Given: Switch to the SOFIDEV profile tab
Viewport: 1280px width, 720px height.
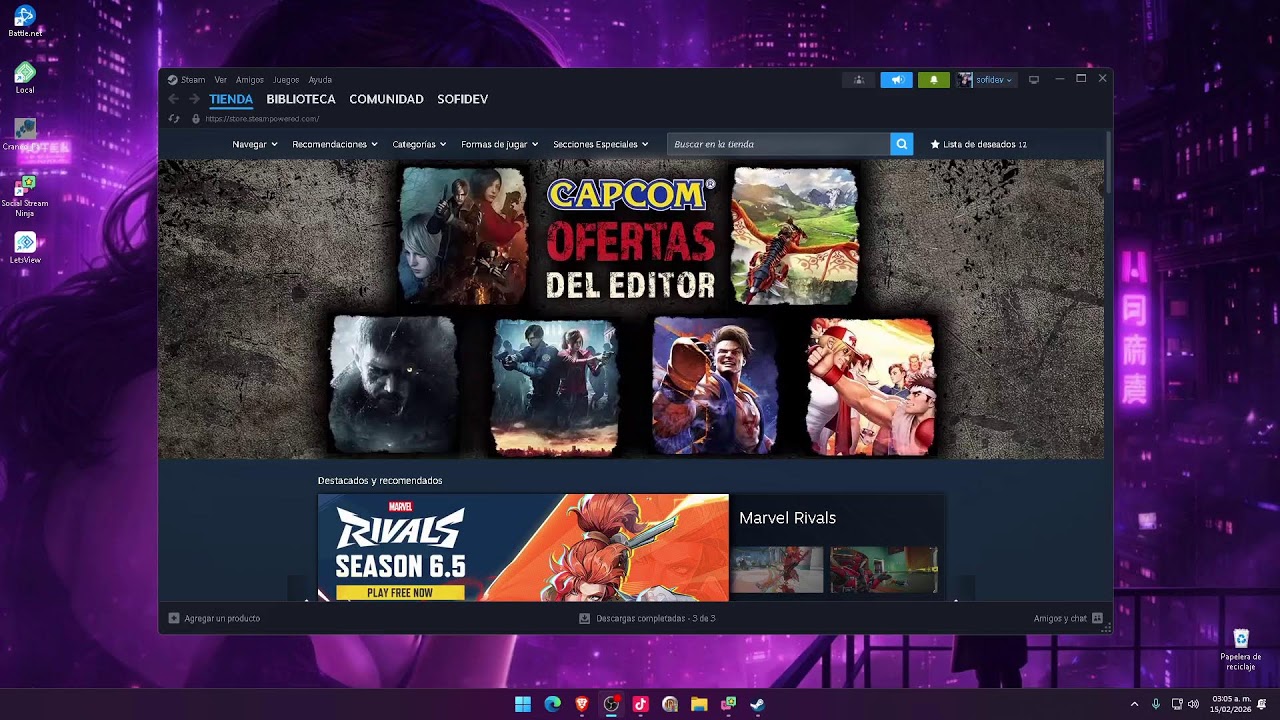Looking at the screenshot, I should (462, 99).
